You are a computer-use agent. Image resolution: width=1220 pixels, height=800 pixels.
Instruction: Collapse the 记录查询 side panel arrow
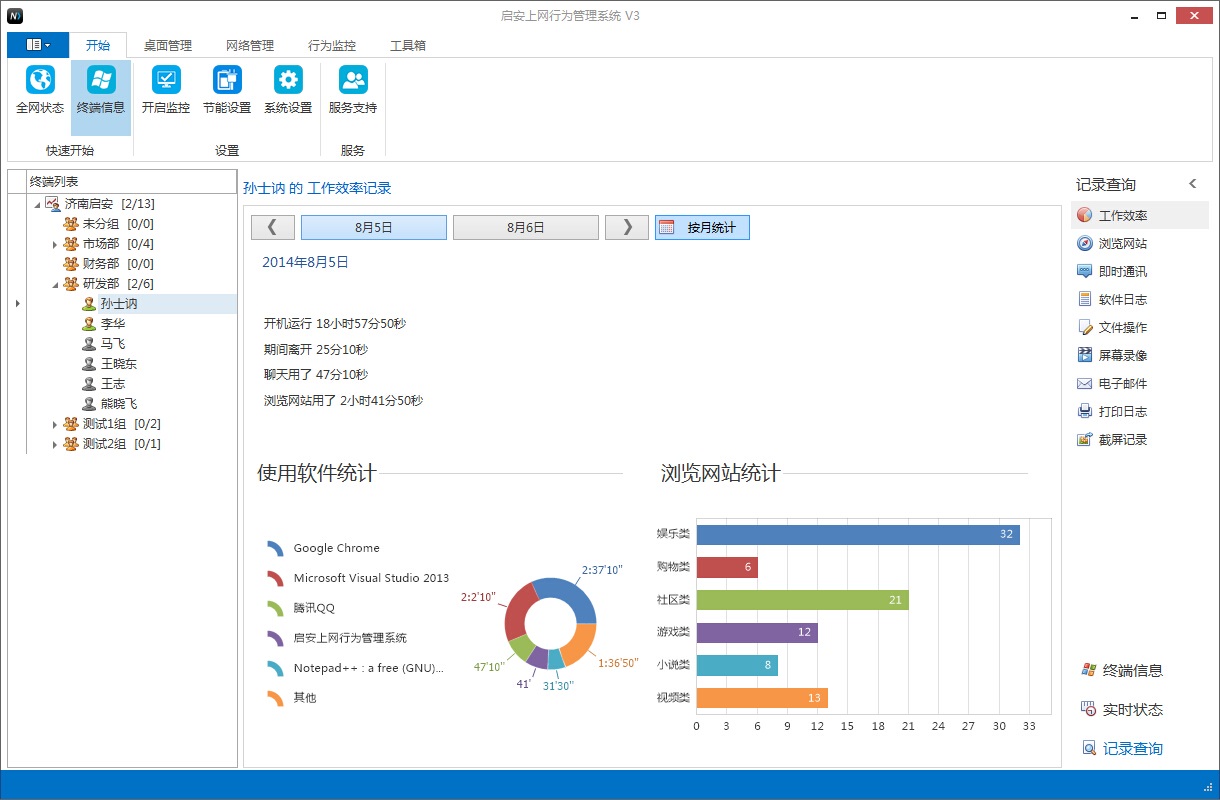(1192, 184)
